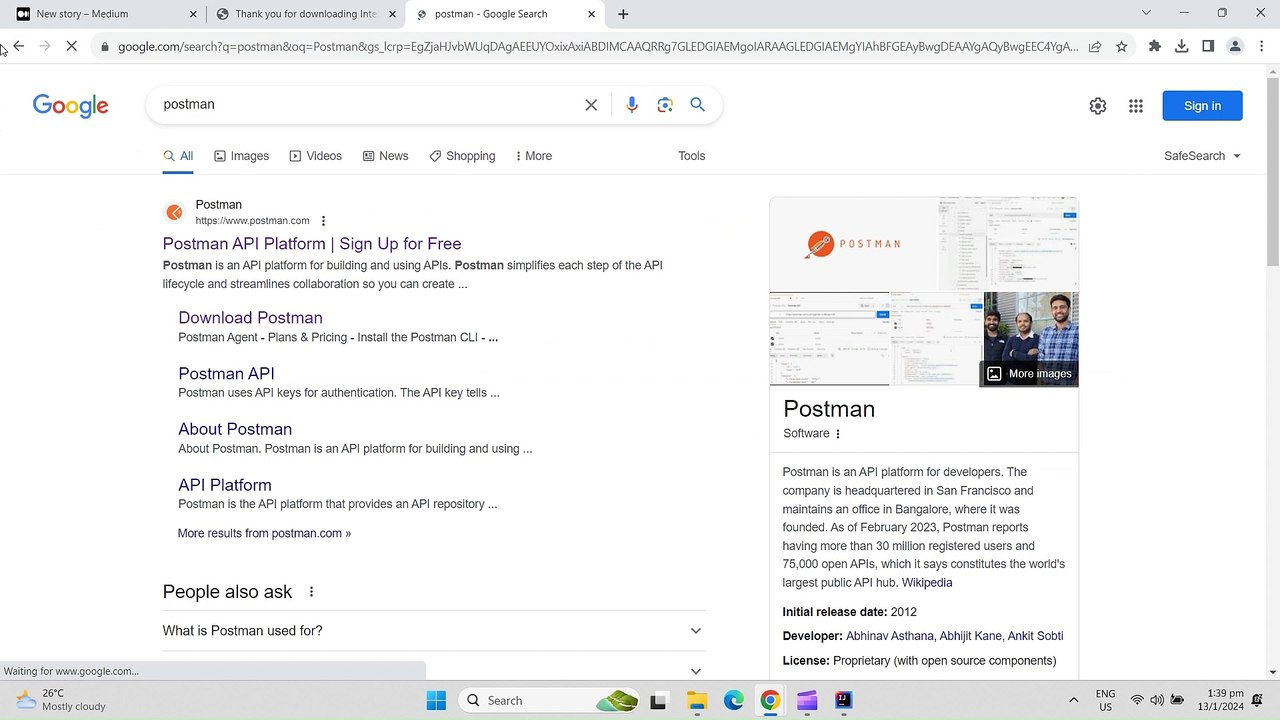Open Chrome extensions puzzle icon
The height and width of the screenshot is (720, 1280).
pos(1155,46)
